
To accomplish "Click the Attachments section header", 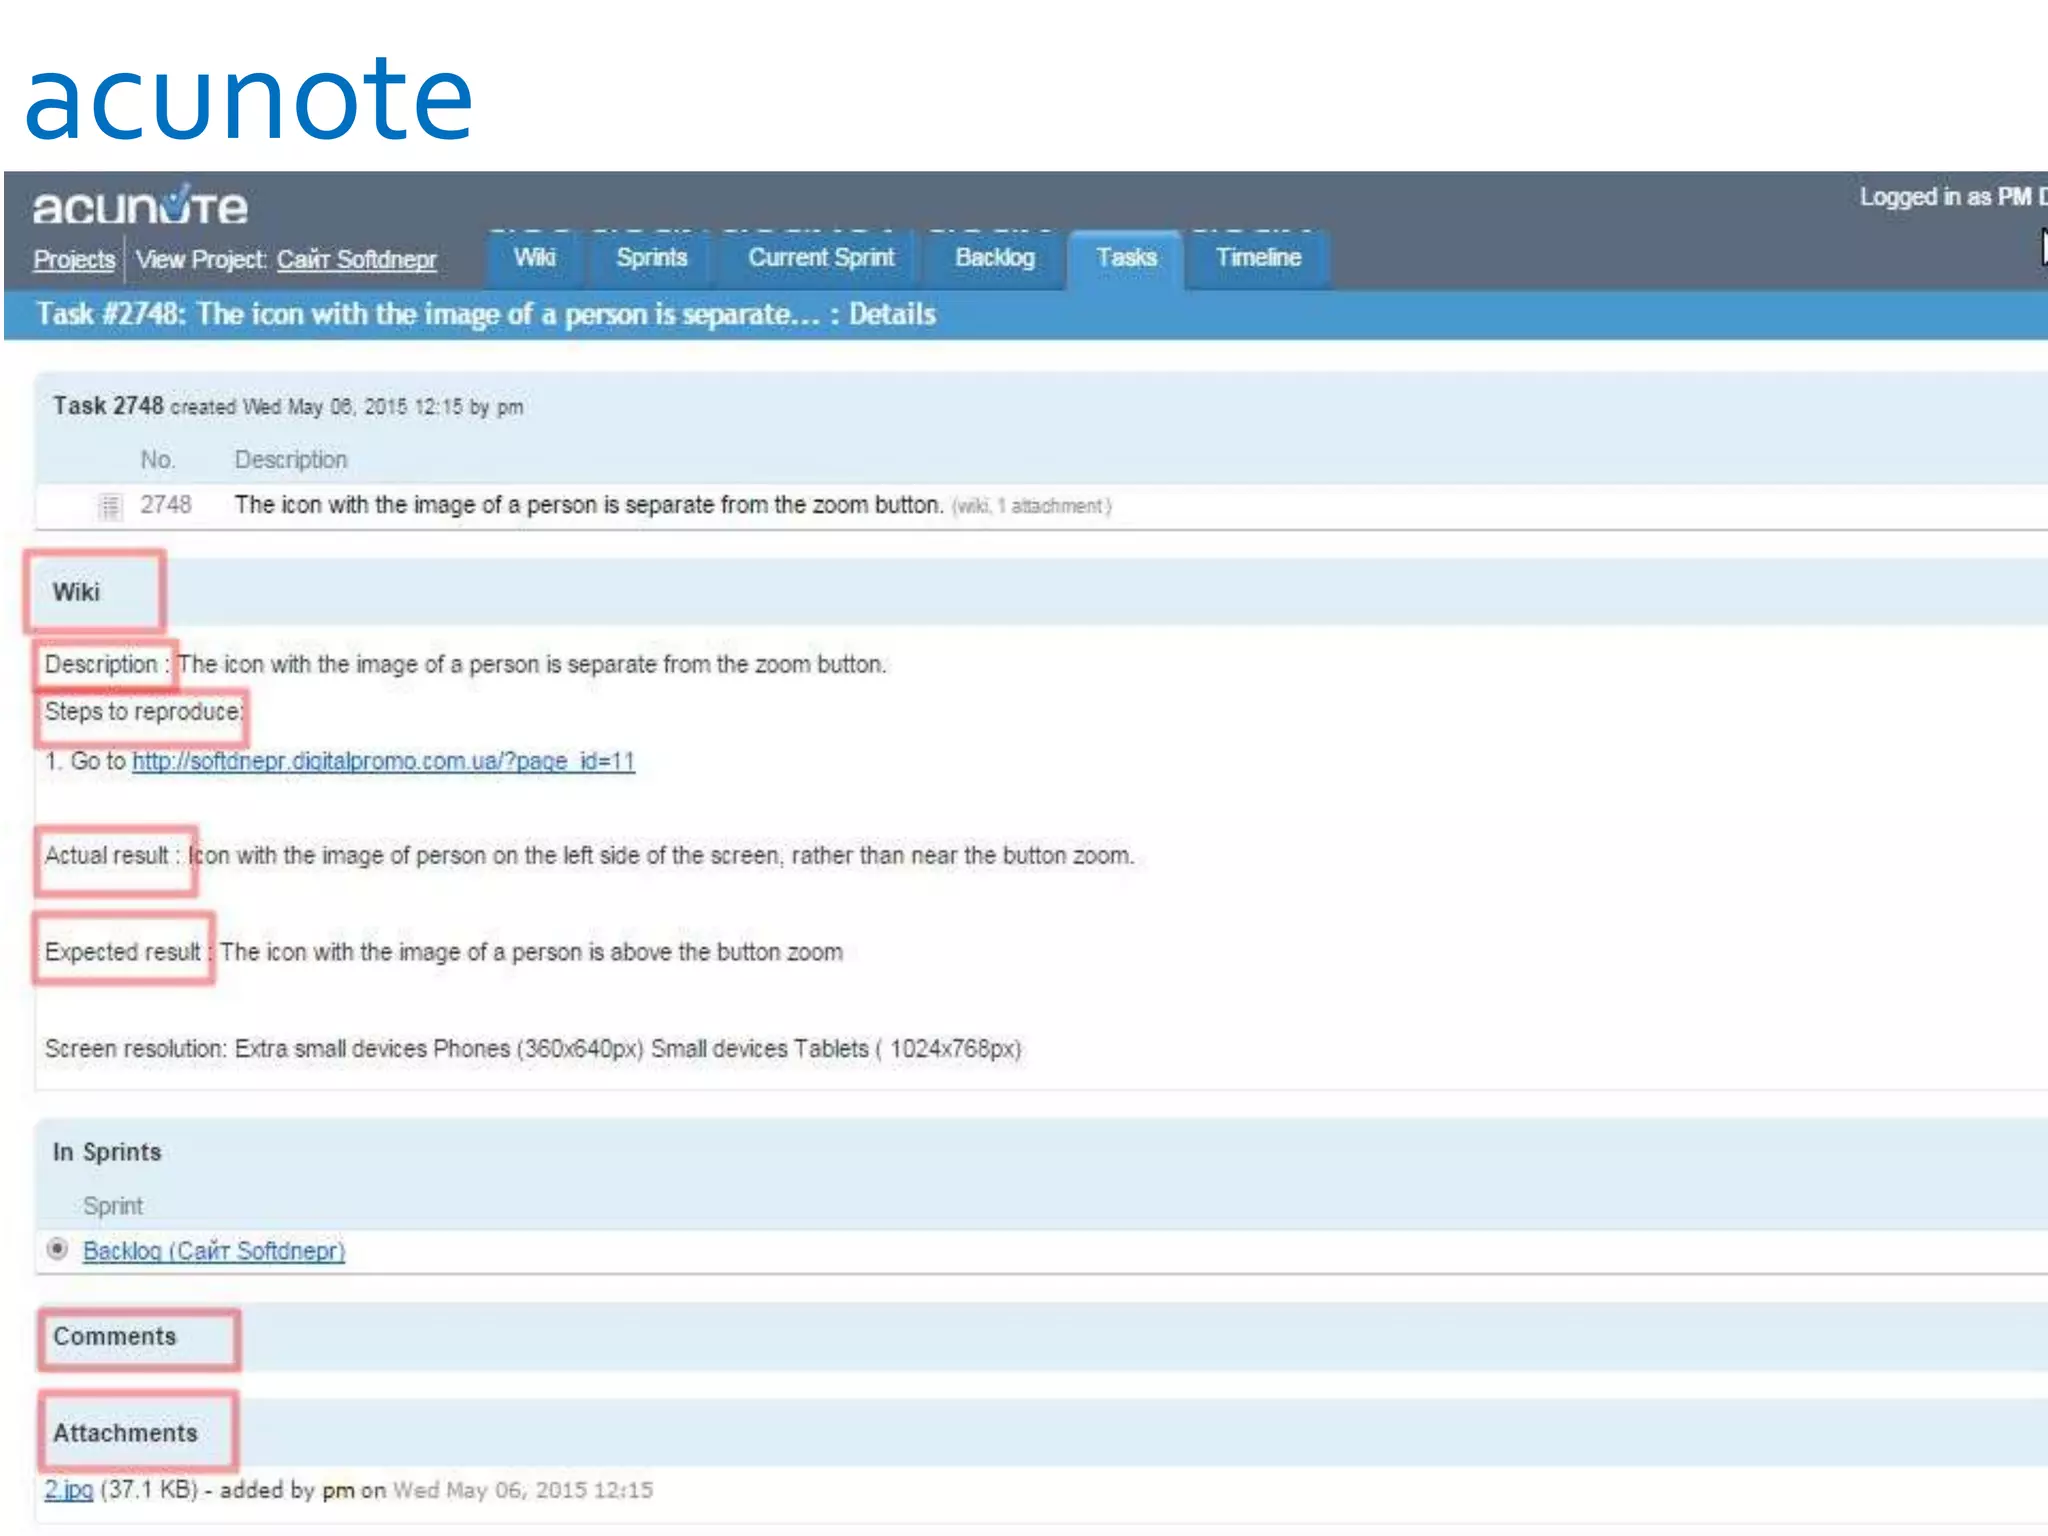I will 125,1433.
